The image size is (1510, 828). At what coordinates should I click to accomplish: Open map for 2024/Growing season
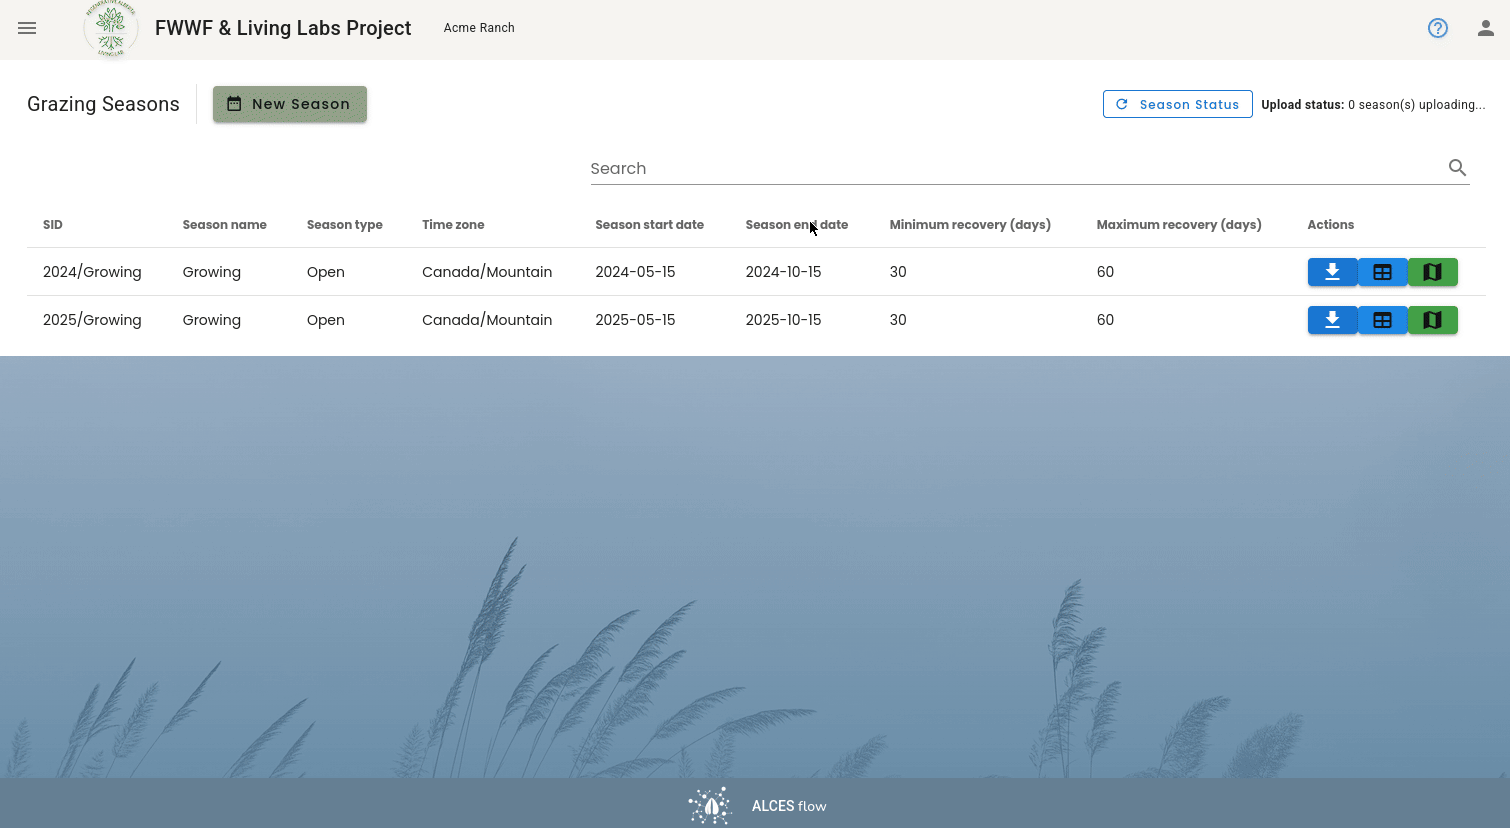point(1433,272)
